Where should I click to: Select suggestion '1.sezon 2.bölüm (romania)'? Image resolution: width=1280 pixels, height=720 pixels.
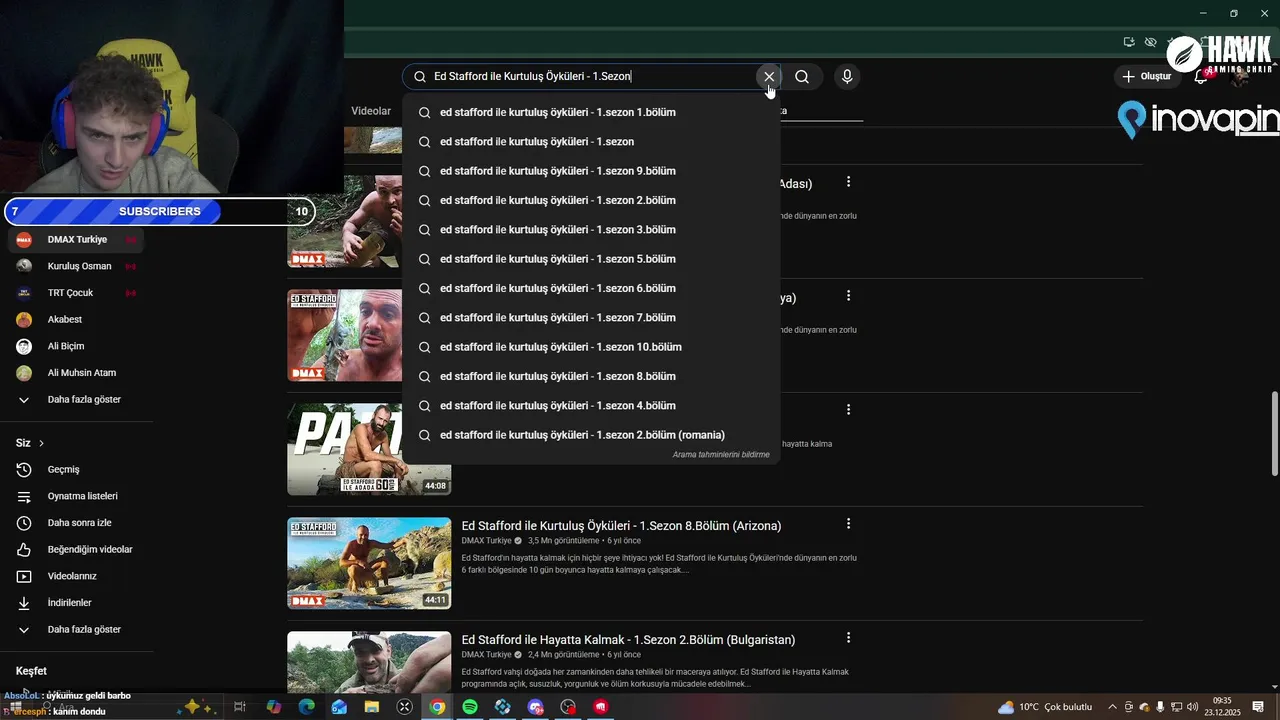click(590, 435)
